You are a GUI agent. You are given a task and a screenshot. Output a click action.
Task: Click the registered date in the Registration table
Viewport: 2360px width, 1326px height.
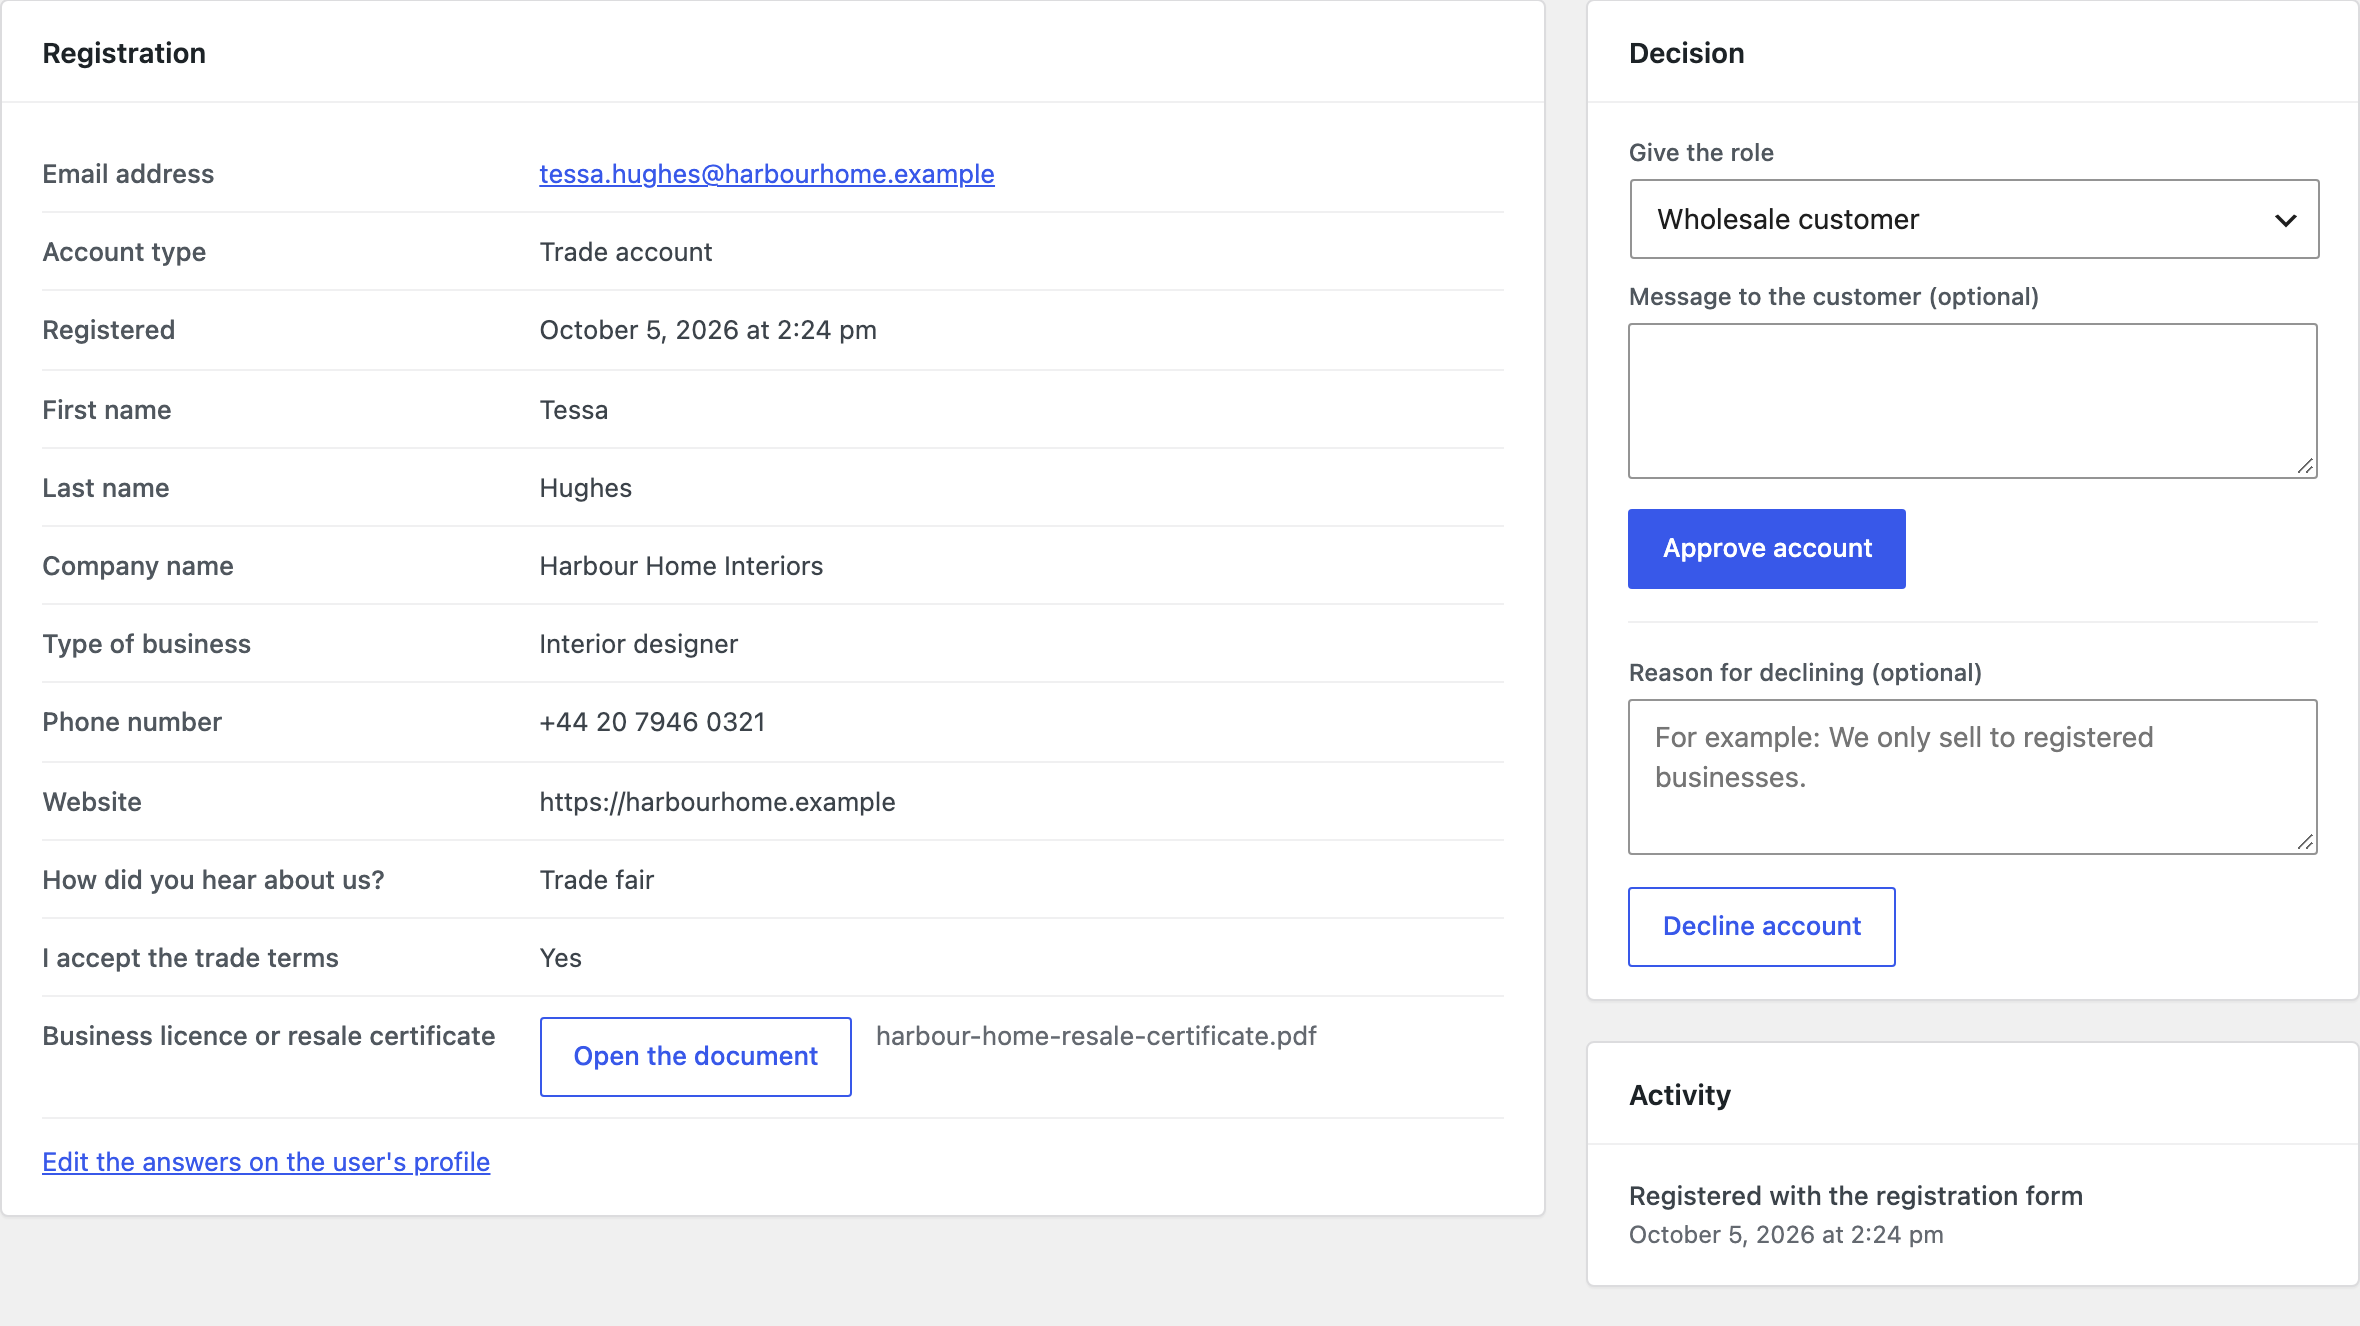pyautogui.click(x=708, y=330)
